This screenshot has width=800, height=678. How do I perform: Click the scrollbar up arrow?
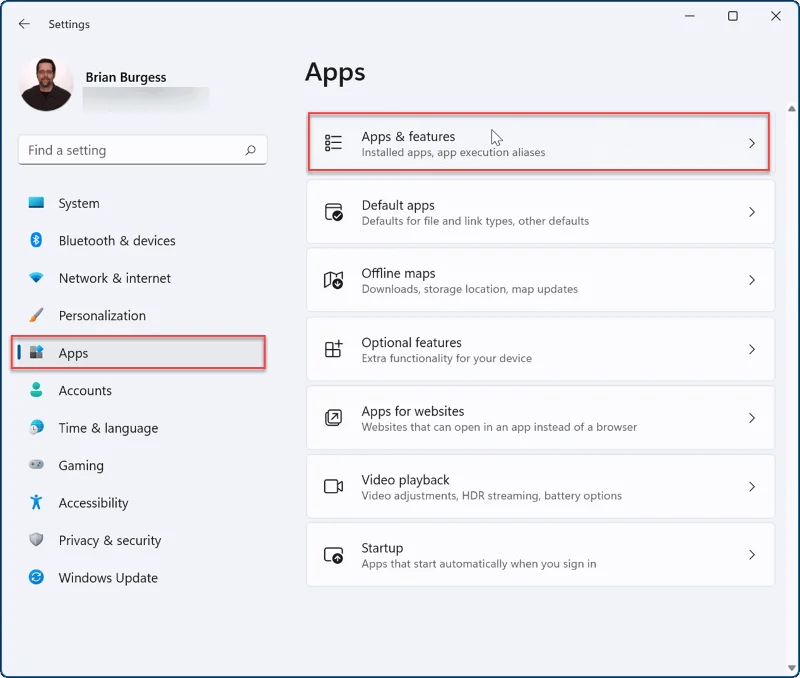[x=791, y=109]
